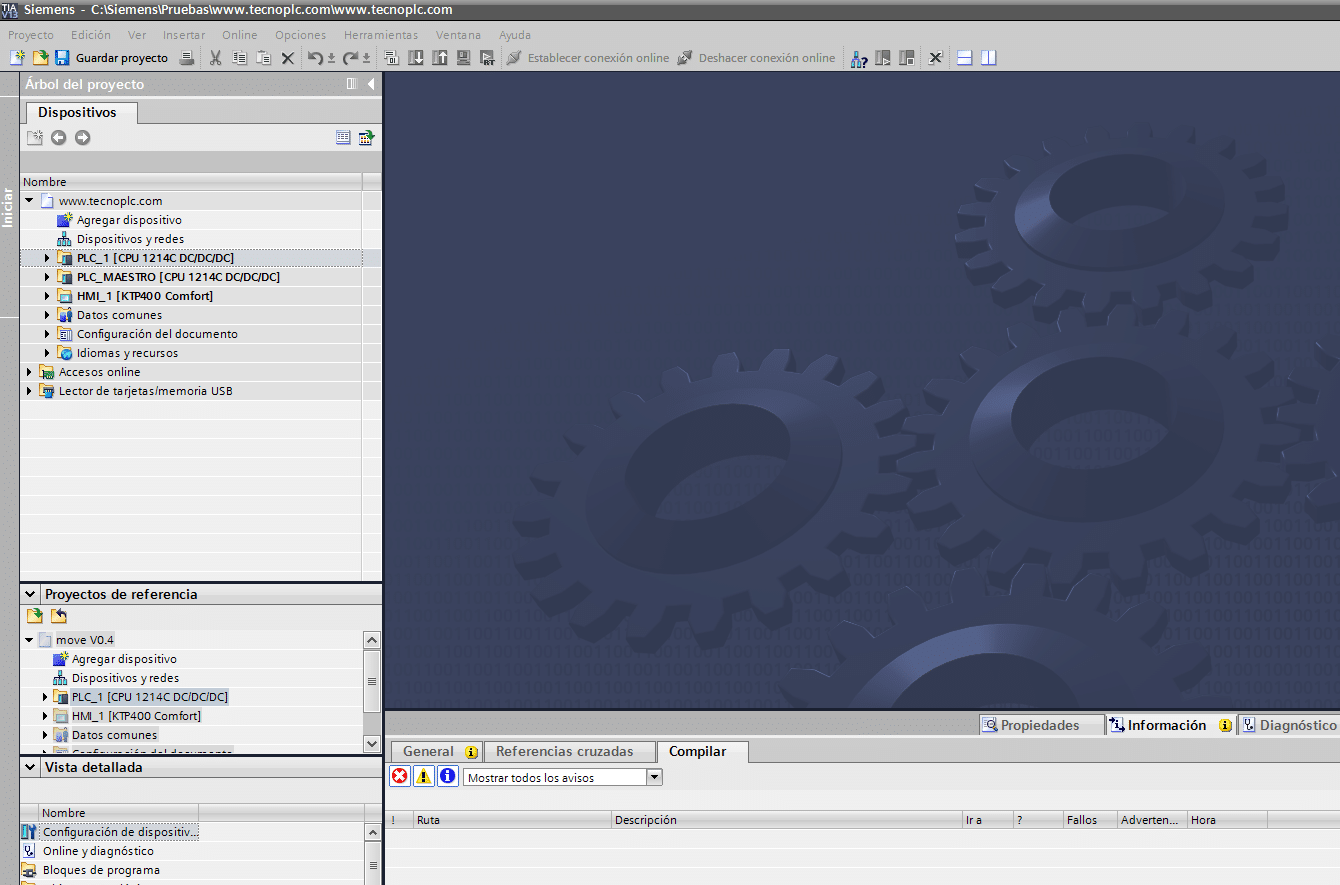Image resolution: width=1340 pixels, height=885 pixels.
Task: Click the Iniciar vertical side tab
Action: [x=8, y=208]
